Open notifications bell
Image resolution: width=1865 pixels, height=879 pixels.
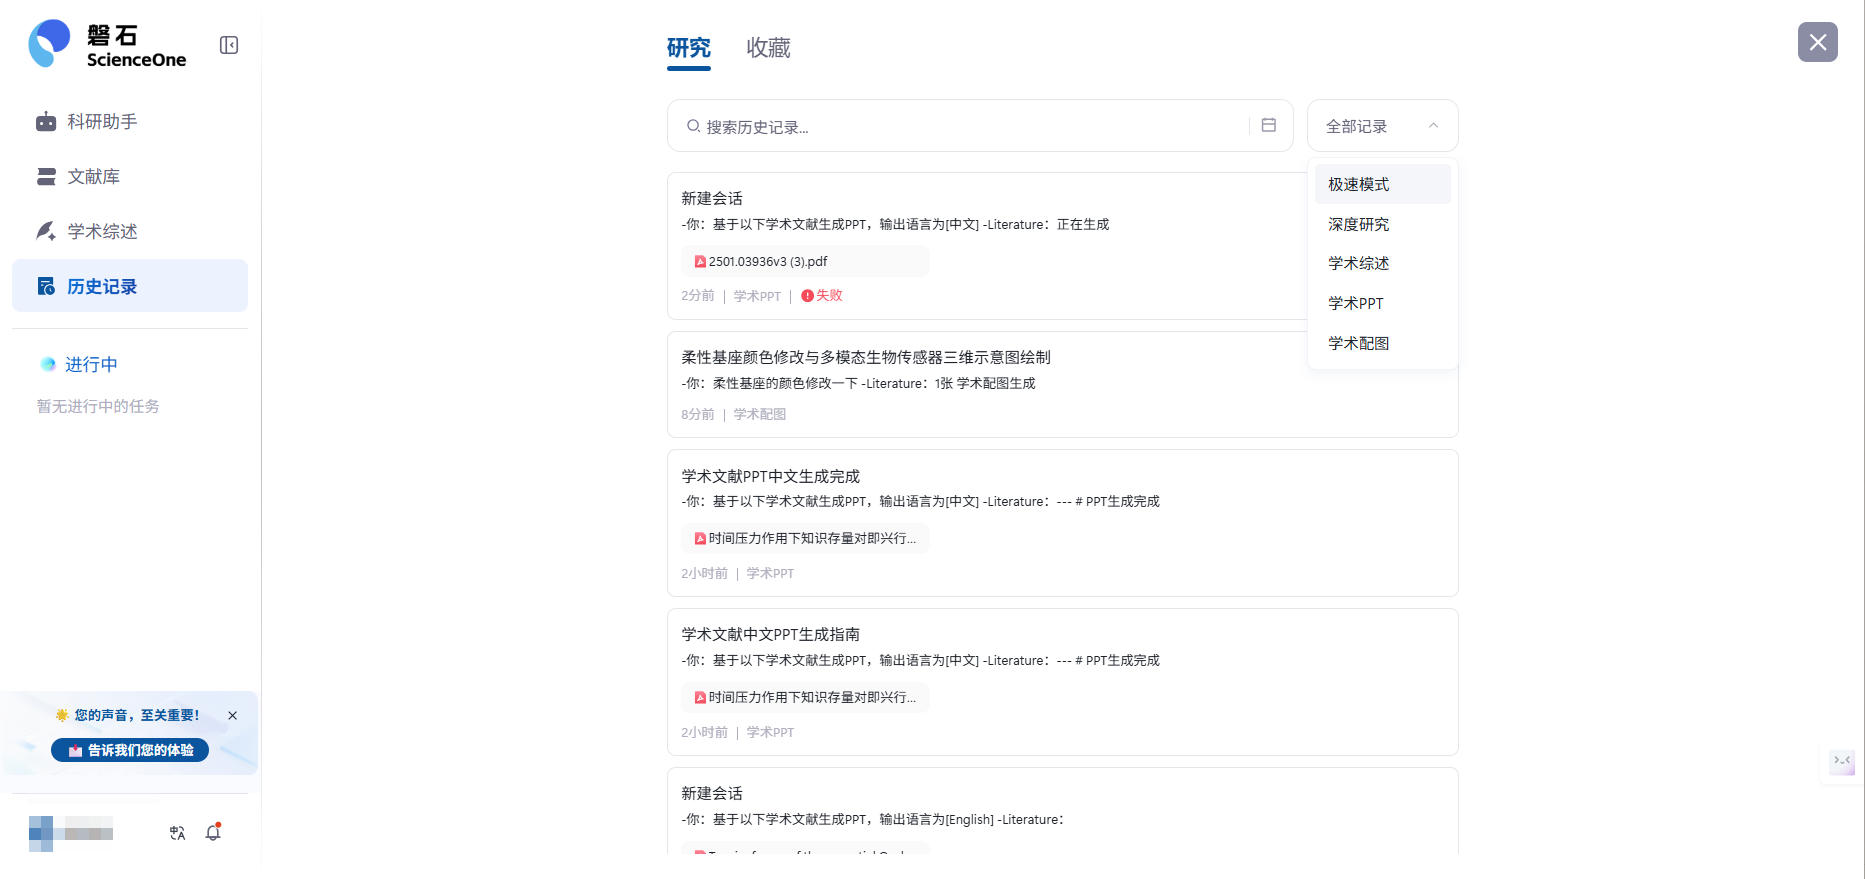(x=213, y=832)
